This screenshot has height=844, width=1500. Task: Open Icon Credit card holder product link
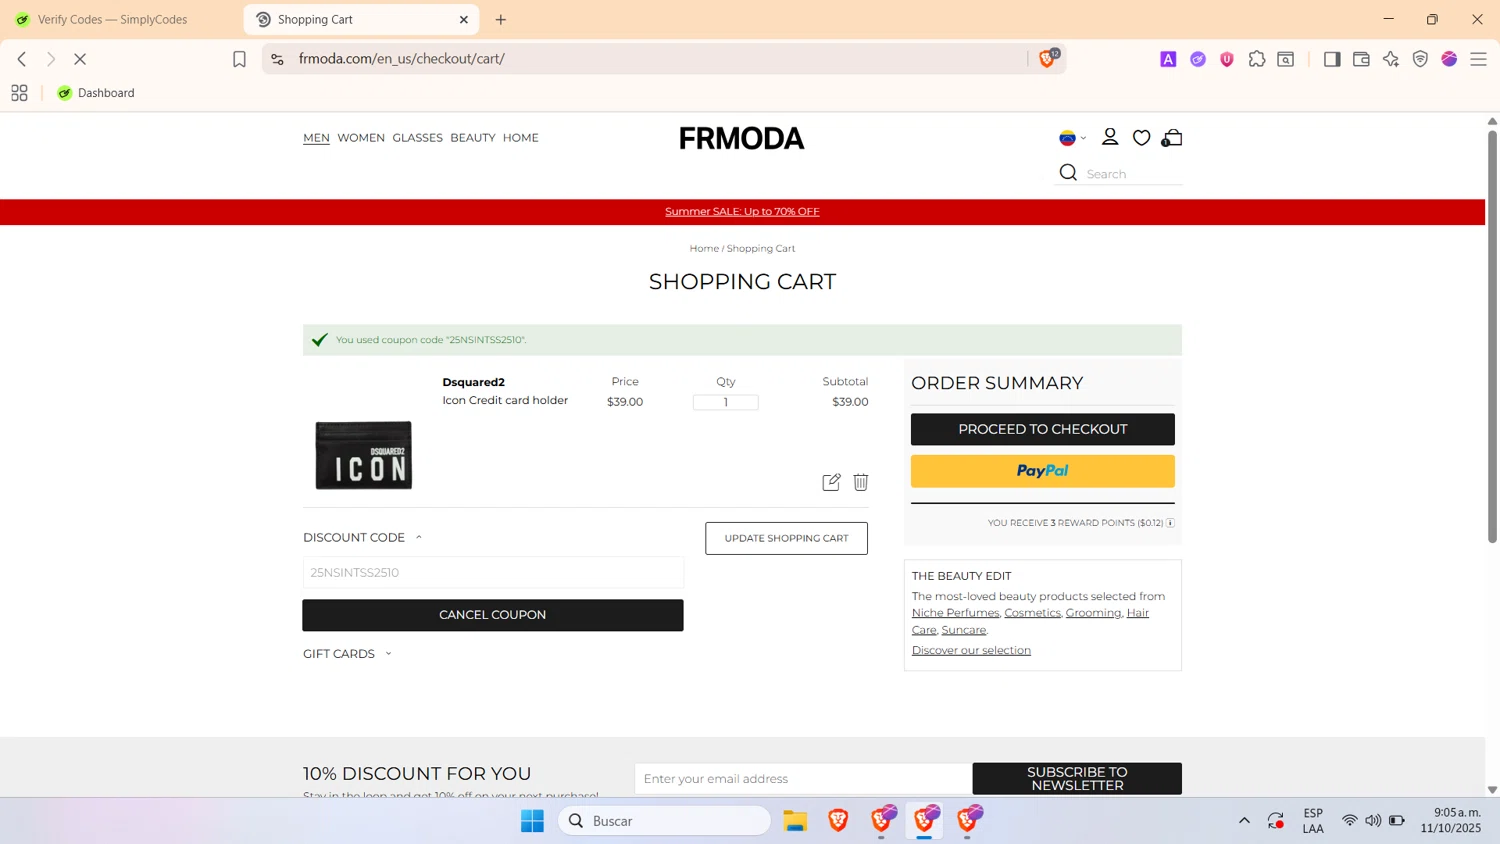505,400
